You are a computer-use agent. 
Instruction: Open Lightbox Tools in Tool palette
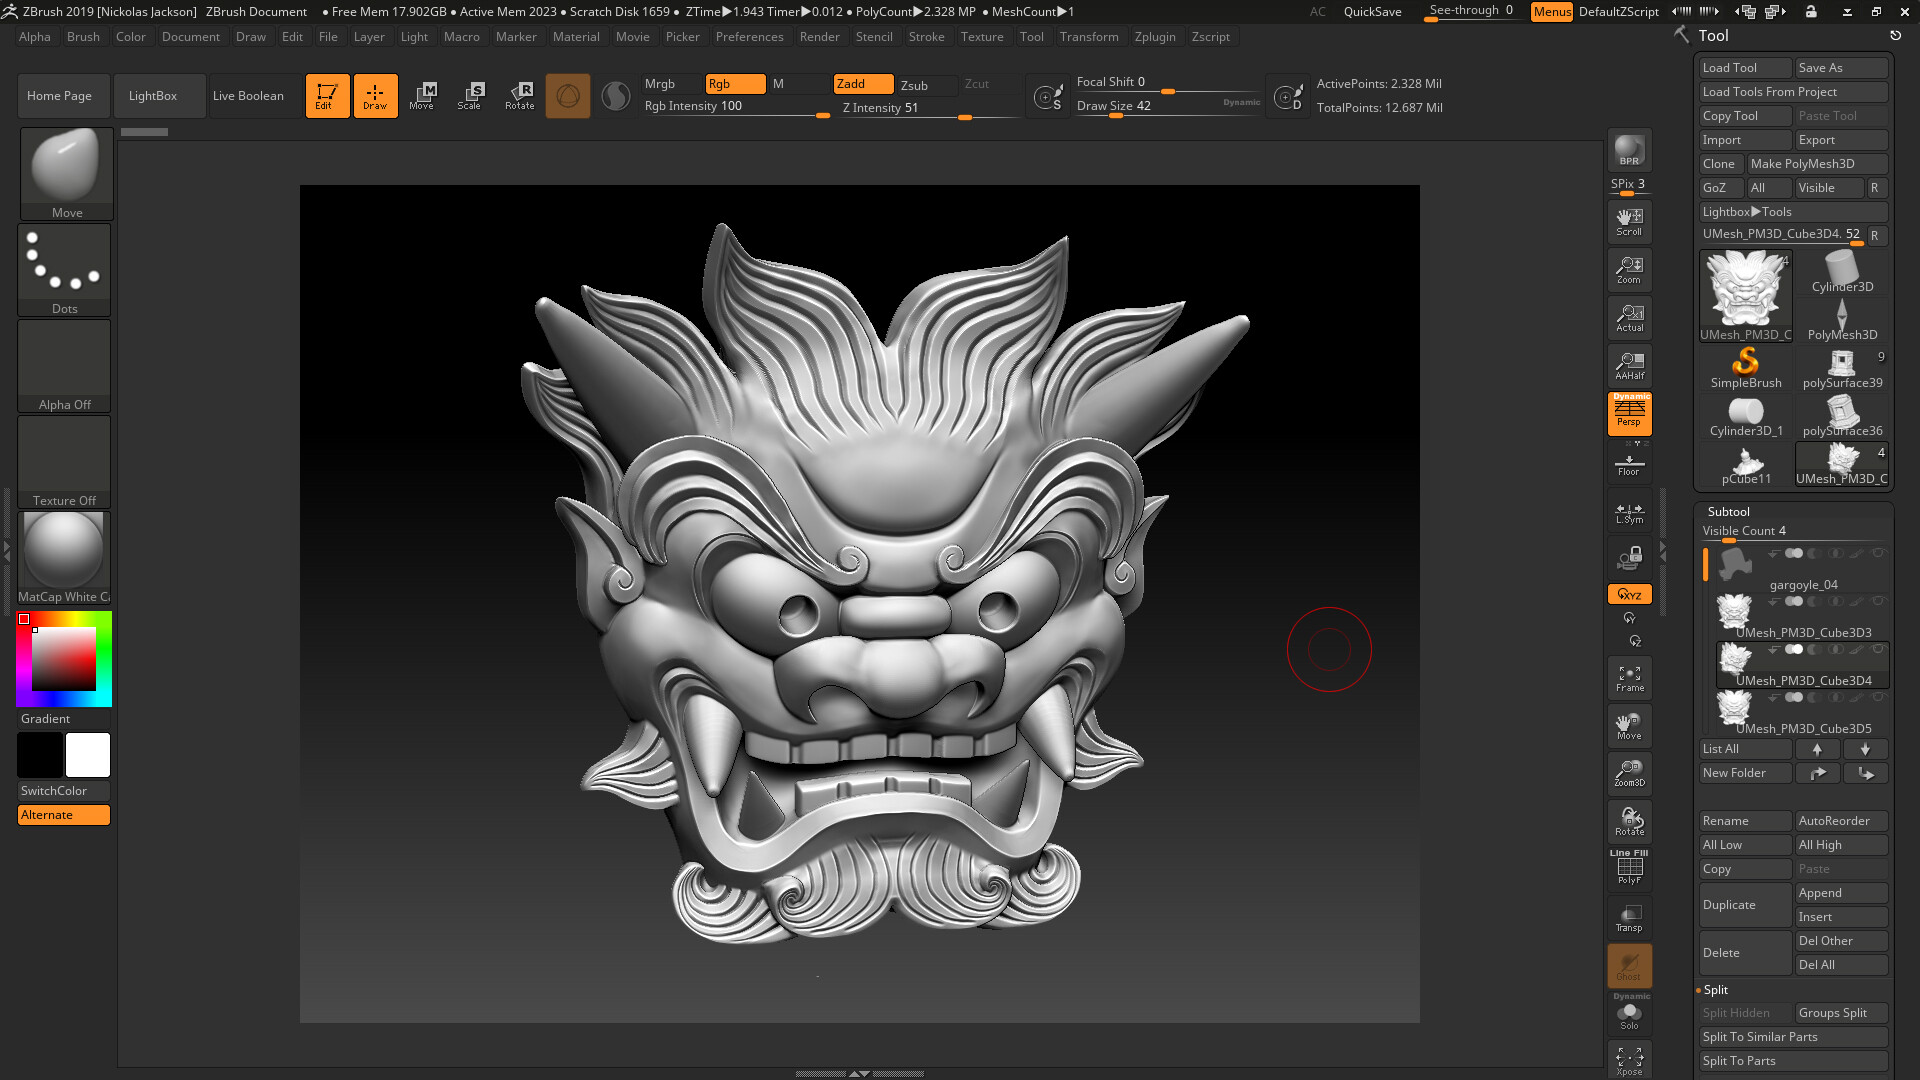[1793, 212]
